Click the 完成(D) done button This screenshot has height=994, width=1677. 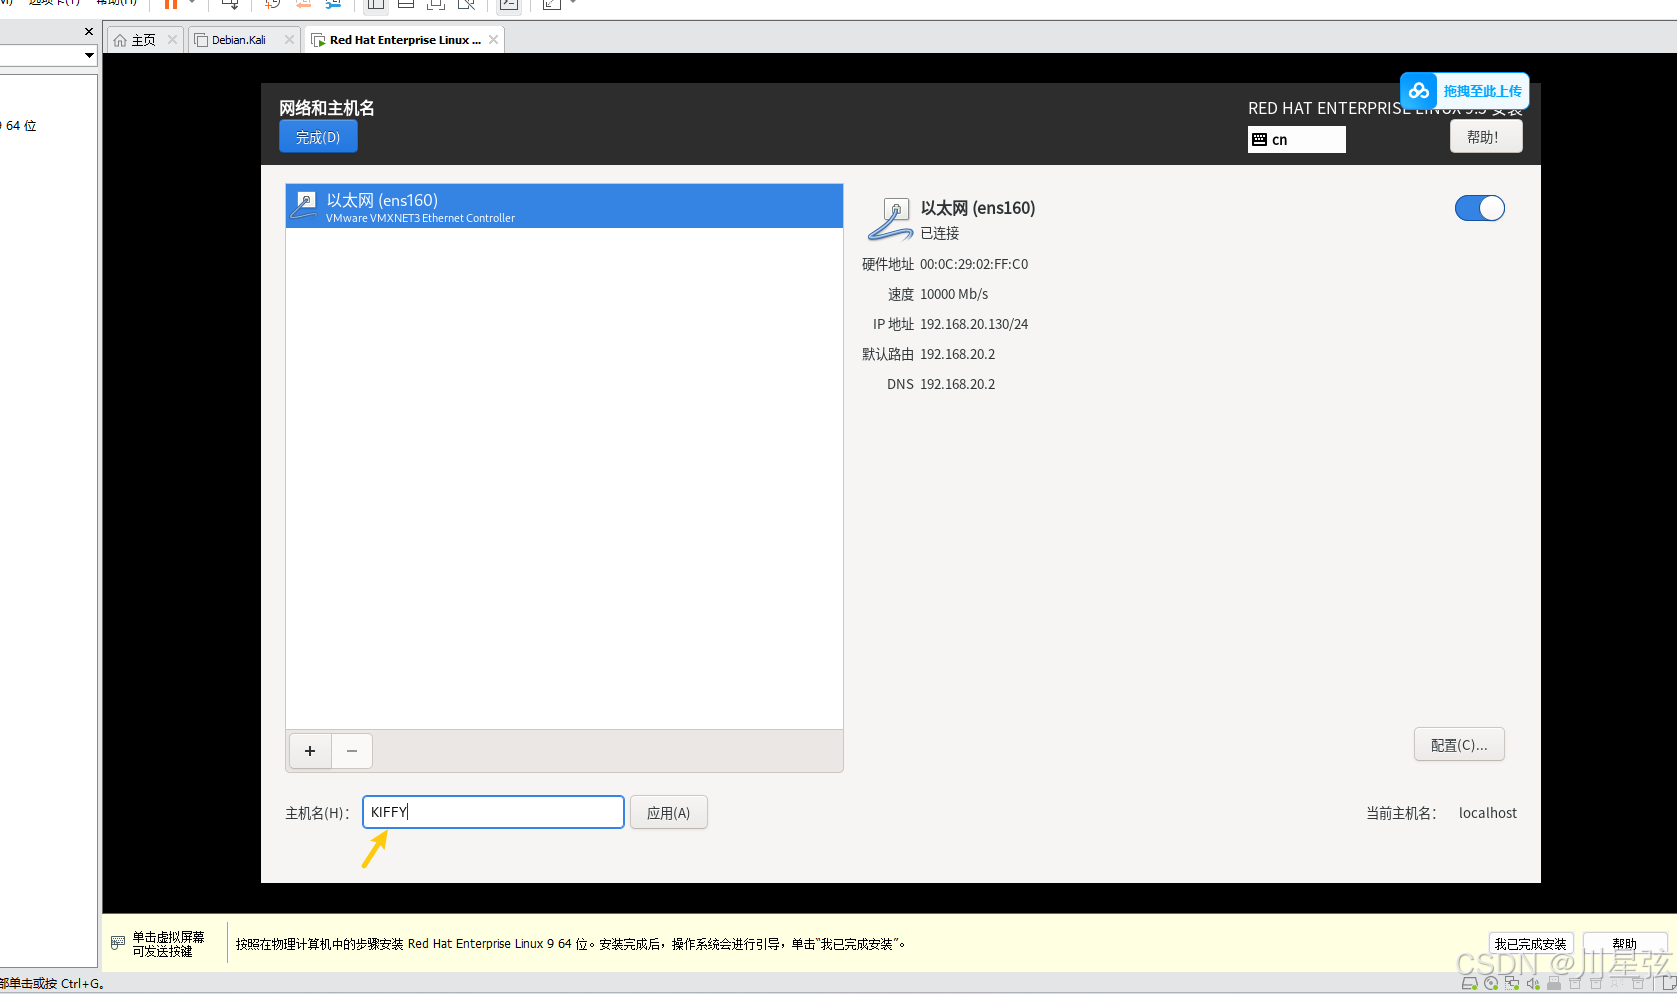[x=318, y=137]
